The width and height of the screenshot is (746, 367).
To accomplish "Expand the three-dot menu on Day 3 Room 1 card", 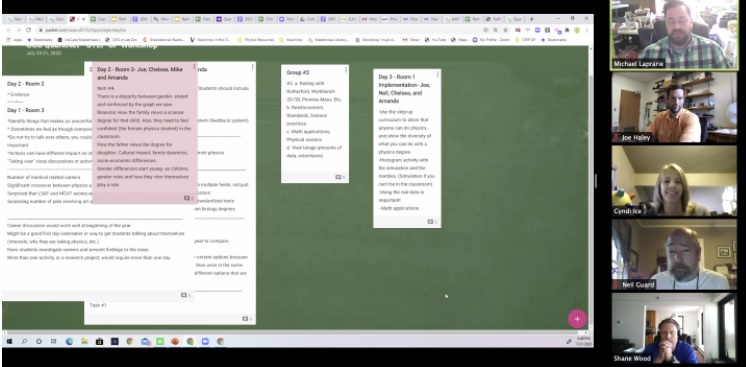I will (x=438, y=74).
